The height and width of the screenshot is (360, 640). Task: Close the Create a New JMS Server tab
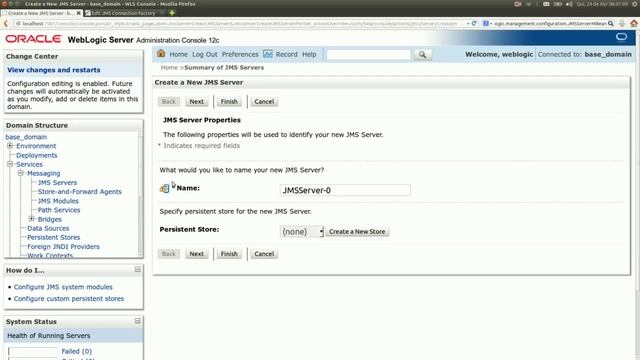[x=78, y=13]
